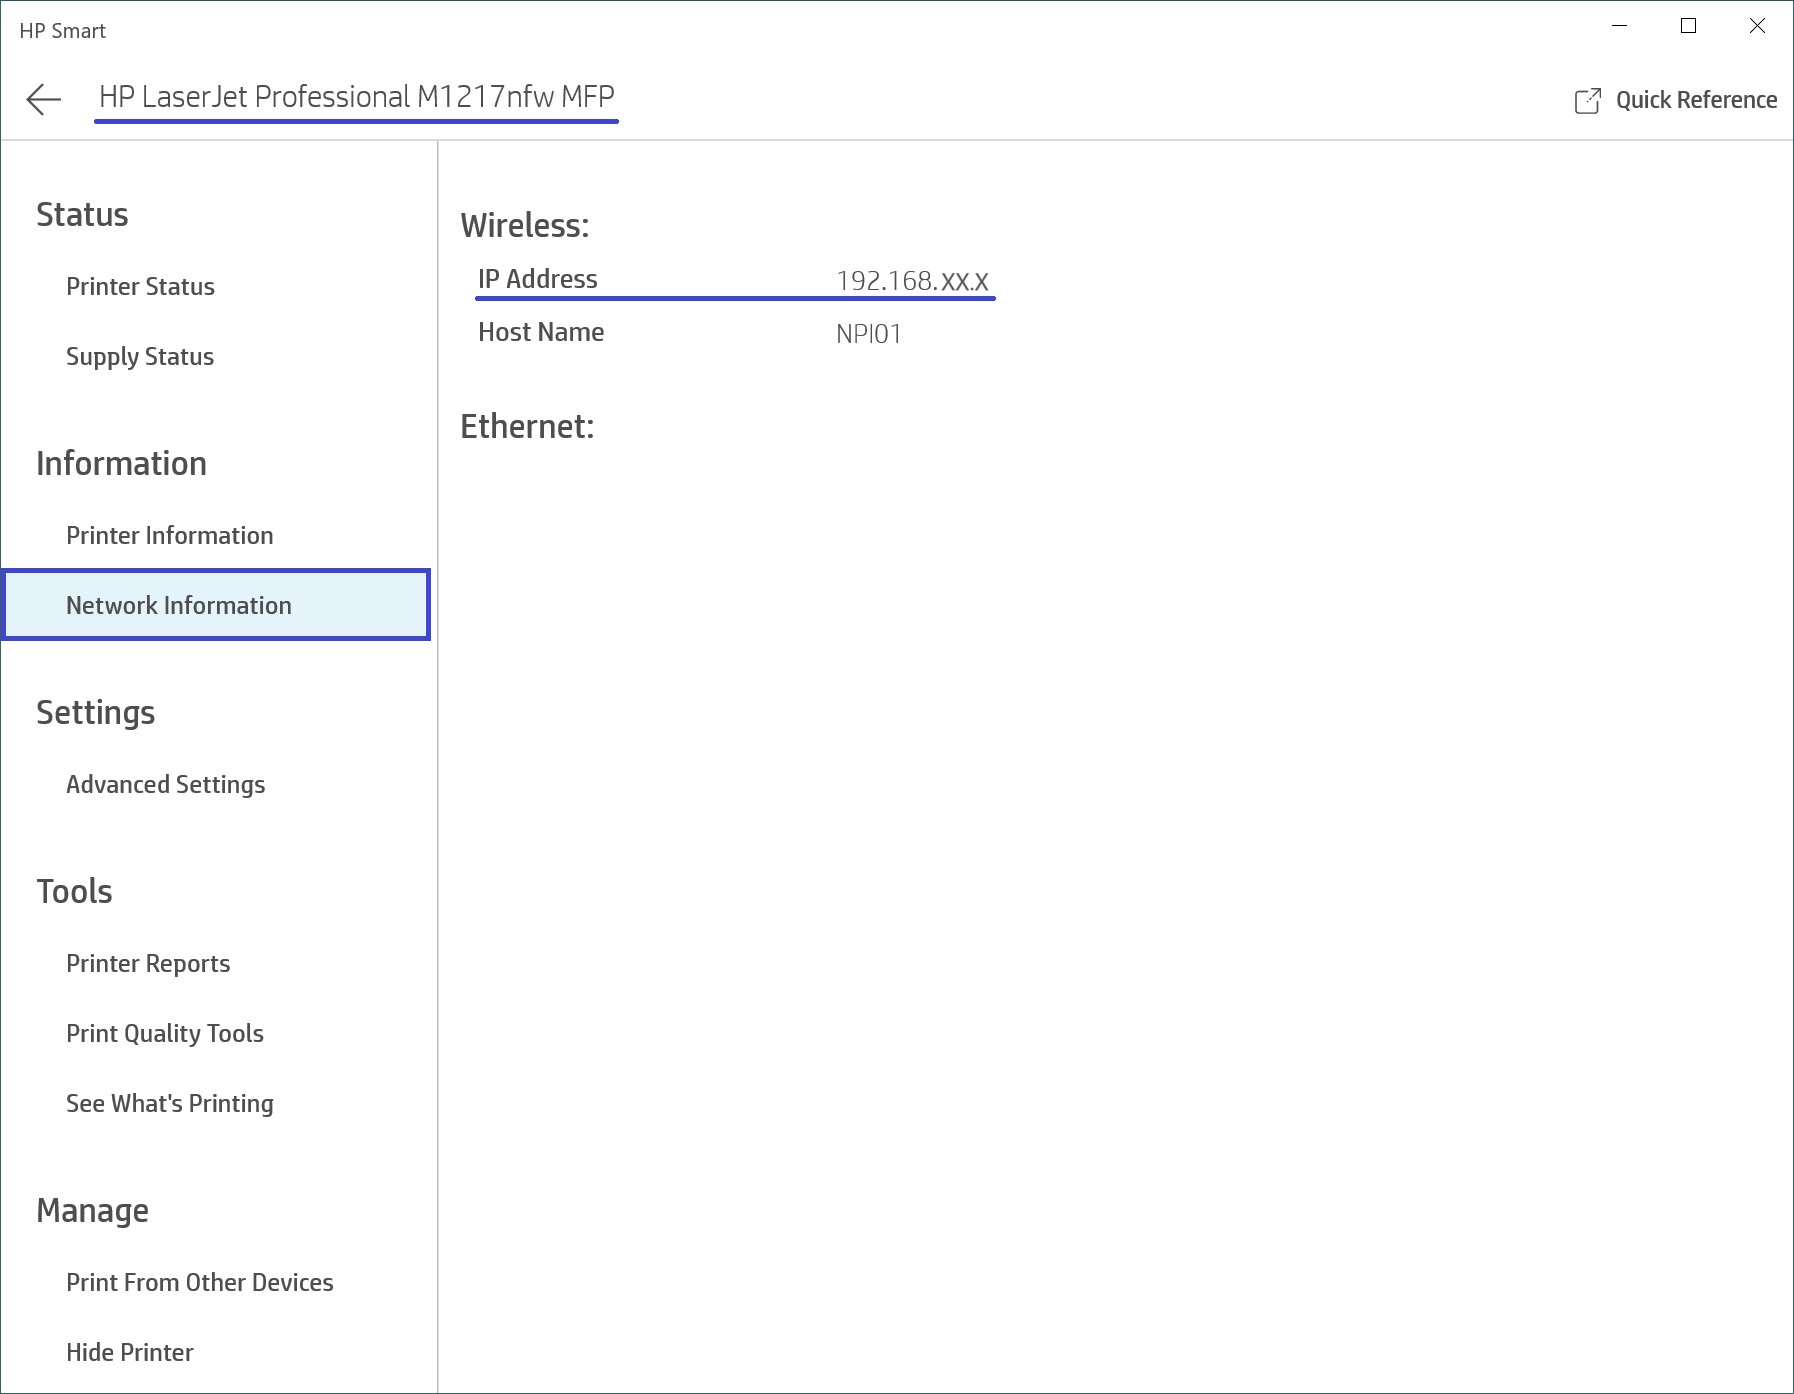Maximize the HP Smart window
The width and height of the screenshot is (1794, 1394).
pyautogui.click(x=1689, y=27)
